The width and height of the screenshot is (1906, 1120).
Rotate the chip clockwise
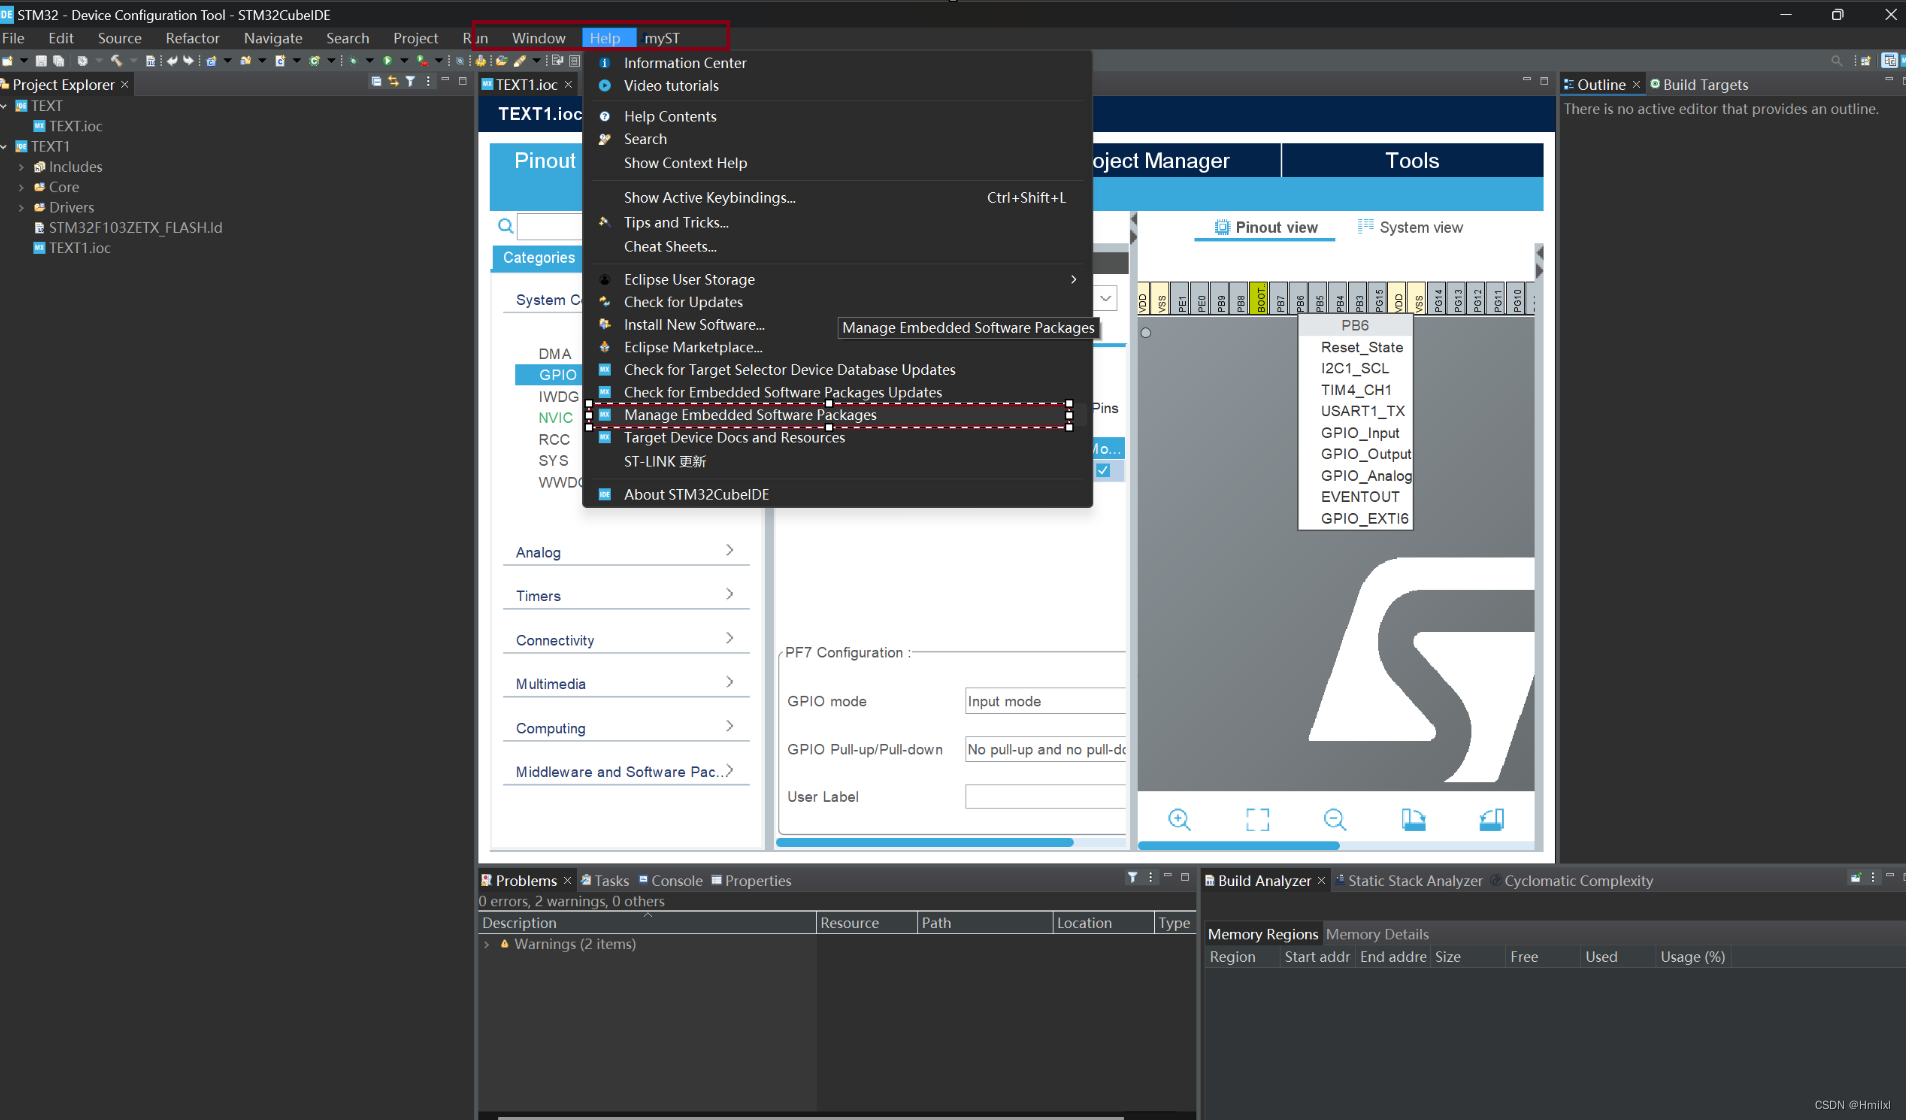[1413, 820]
